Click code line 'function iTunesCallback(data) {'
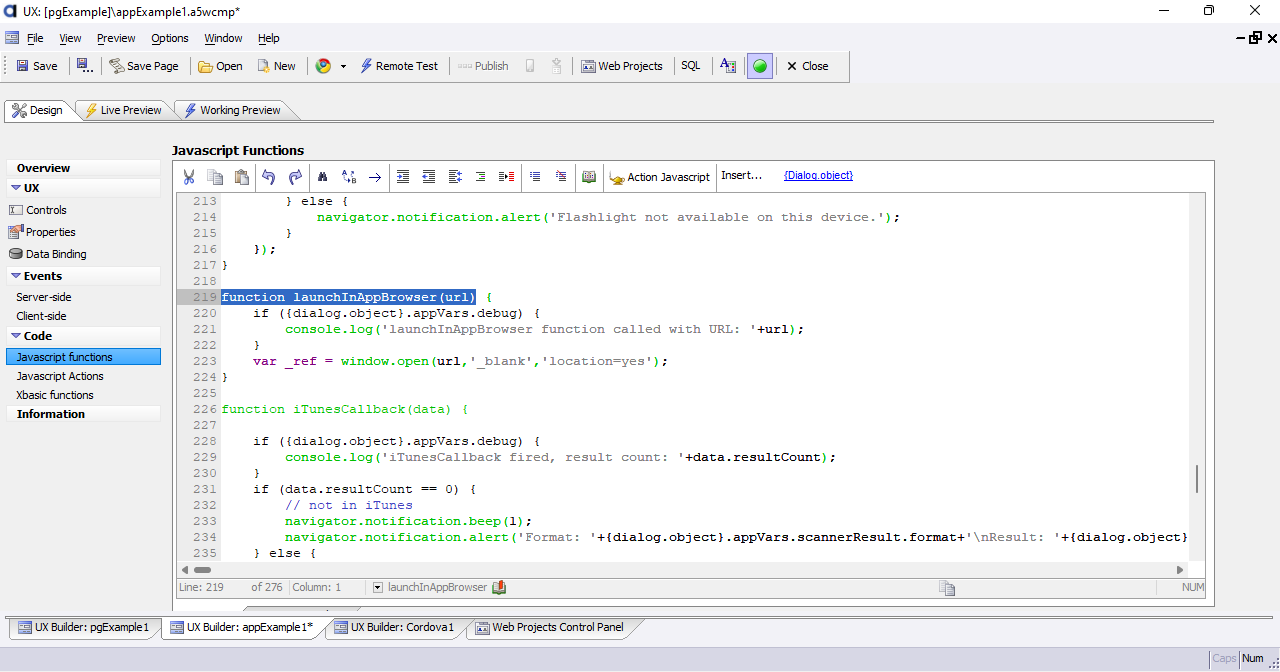1280x672 pixels. click(x=345, y=409)
